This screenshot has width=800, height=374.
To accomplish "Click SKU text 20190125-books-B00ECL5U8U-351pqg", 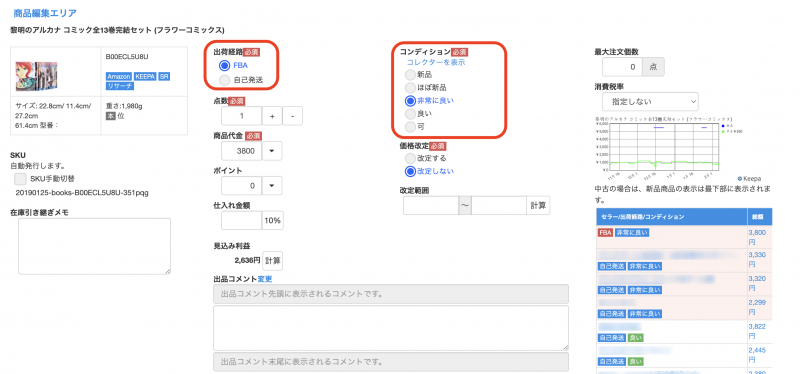I will pos(82,193).
